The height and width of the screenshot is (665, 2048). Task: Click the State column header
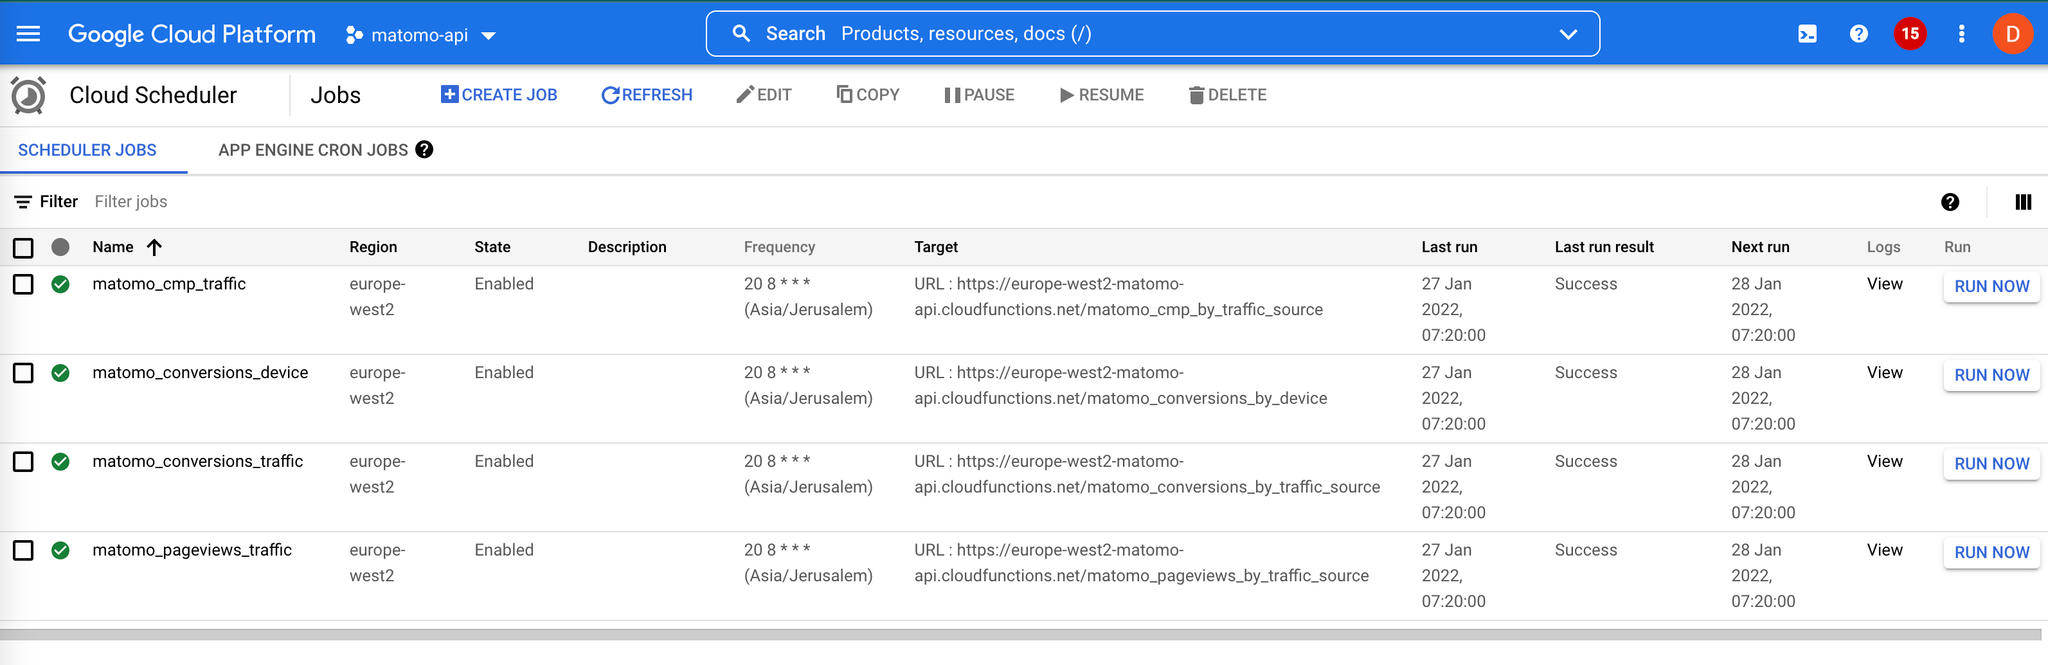[492, 247]
